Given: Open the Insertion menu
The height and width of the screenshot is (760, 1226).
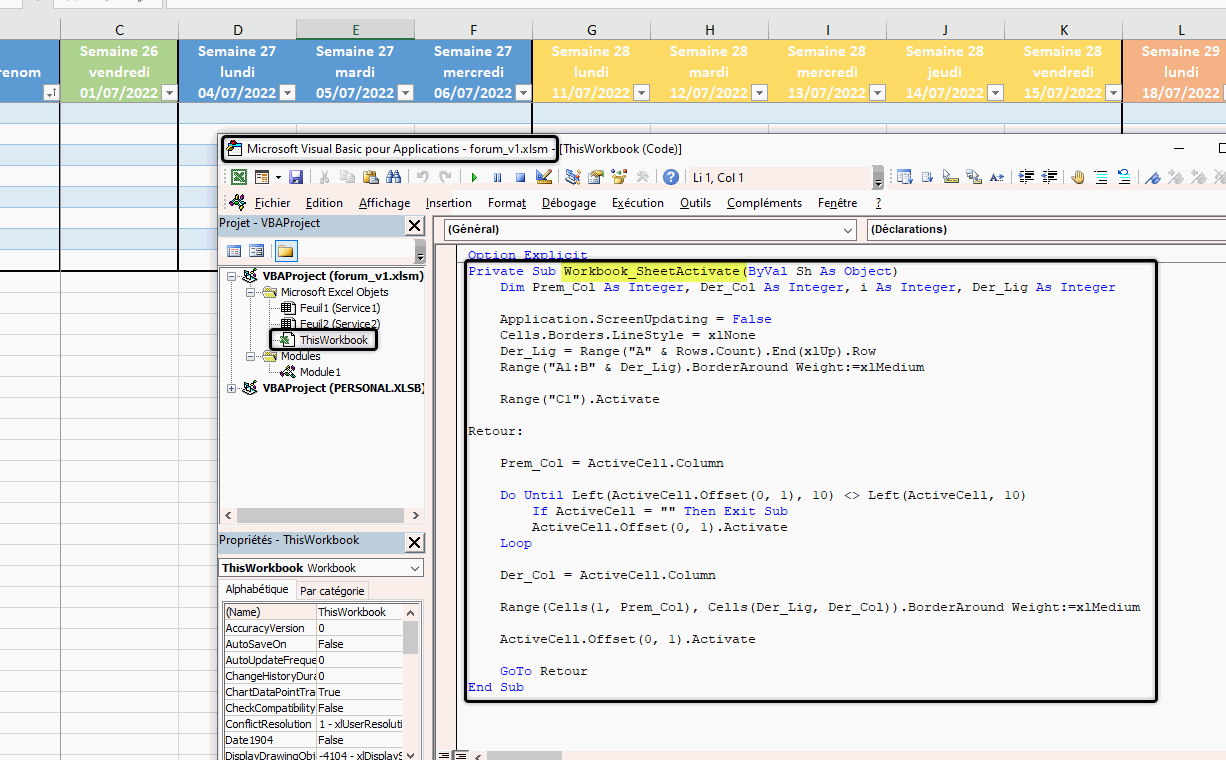Looking at the screenshot, I should tap(448, 203).
